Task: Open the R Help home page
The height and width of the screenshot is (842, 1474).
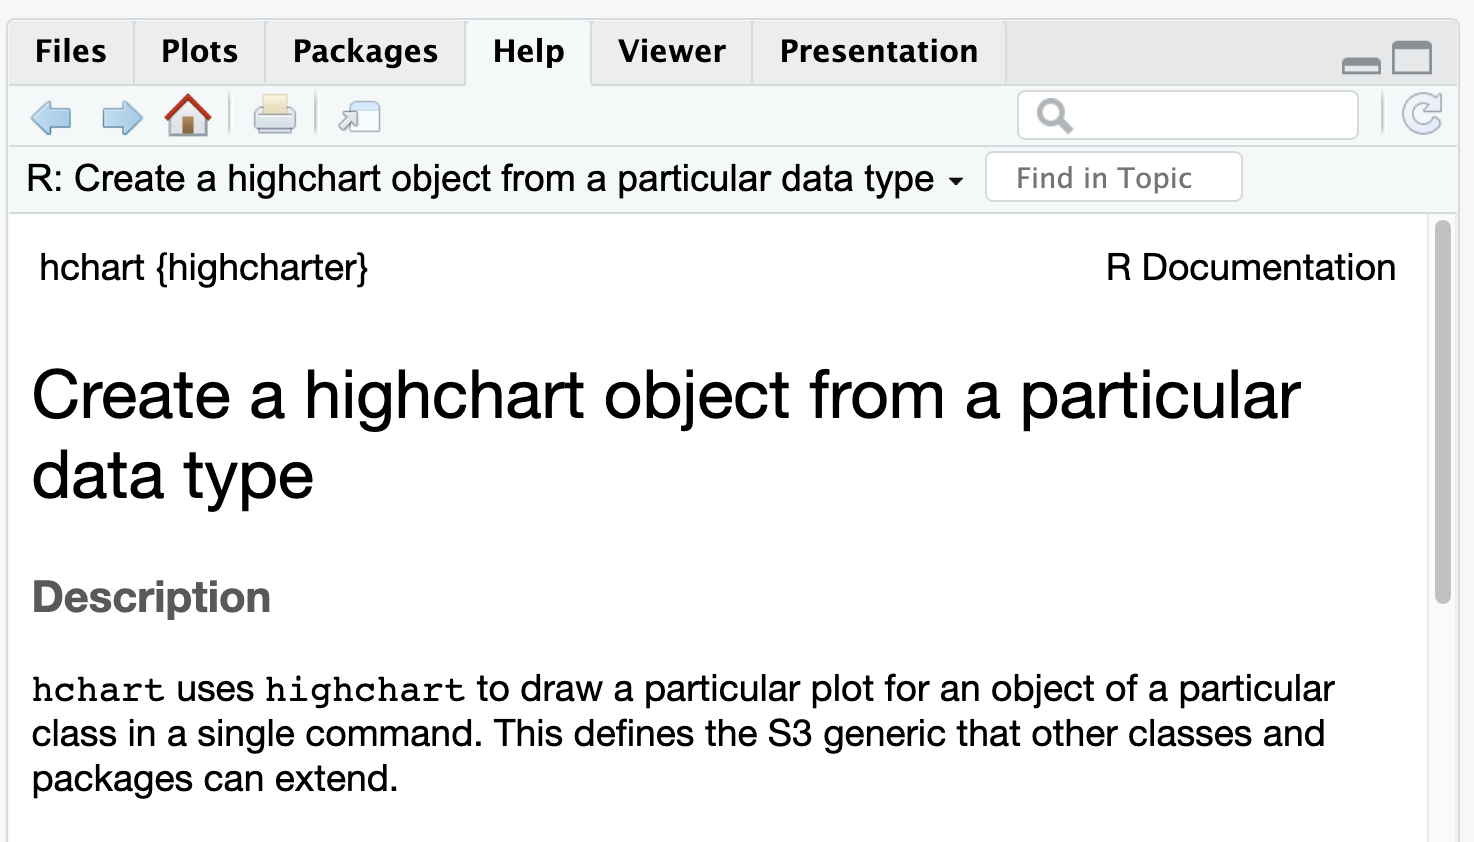Action: coord(188,116)
